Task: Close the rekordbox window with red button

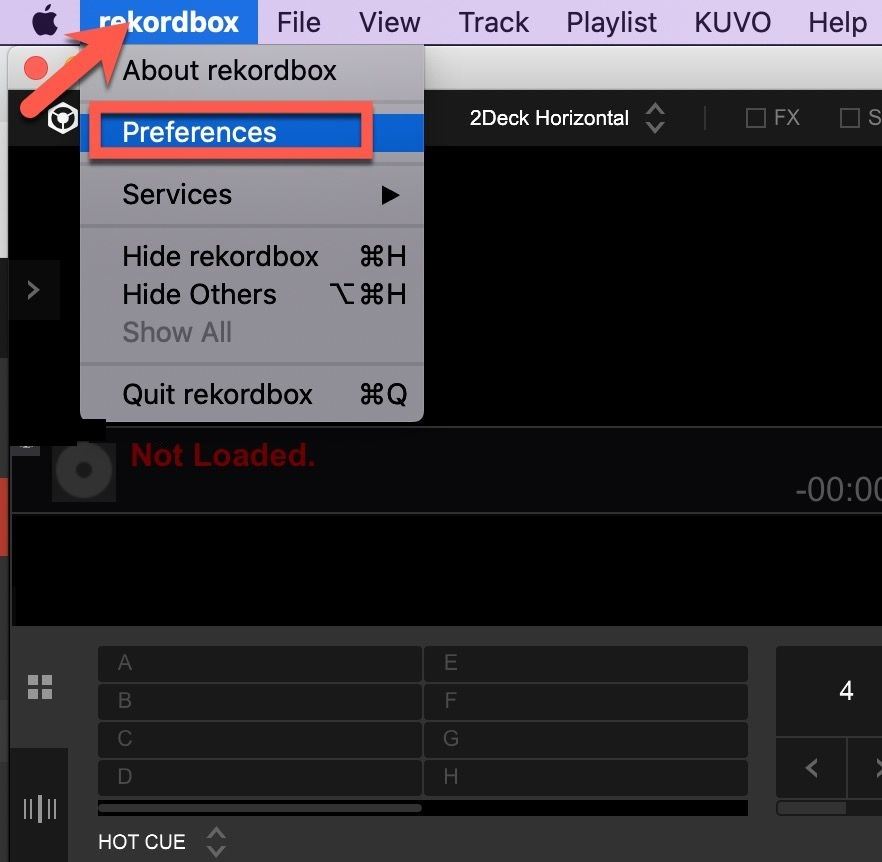Action: pyautogui.click(x=36, y=68)
